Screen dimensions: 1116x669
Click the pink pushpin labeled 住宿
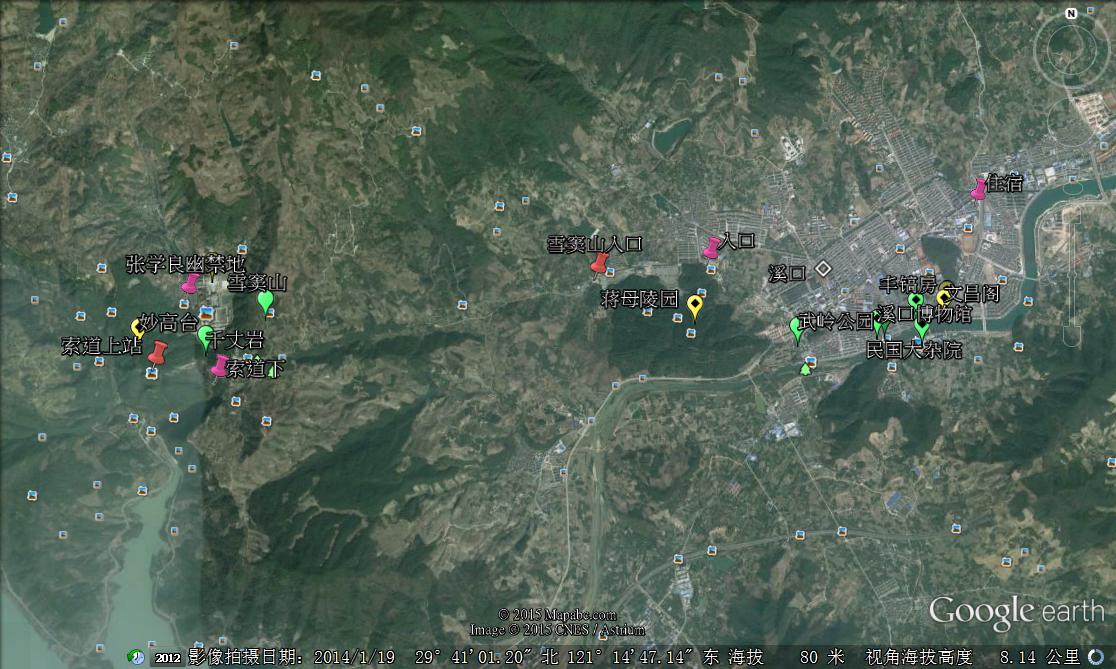coord(979,189)
